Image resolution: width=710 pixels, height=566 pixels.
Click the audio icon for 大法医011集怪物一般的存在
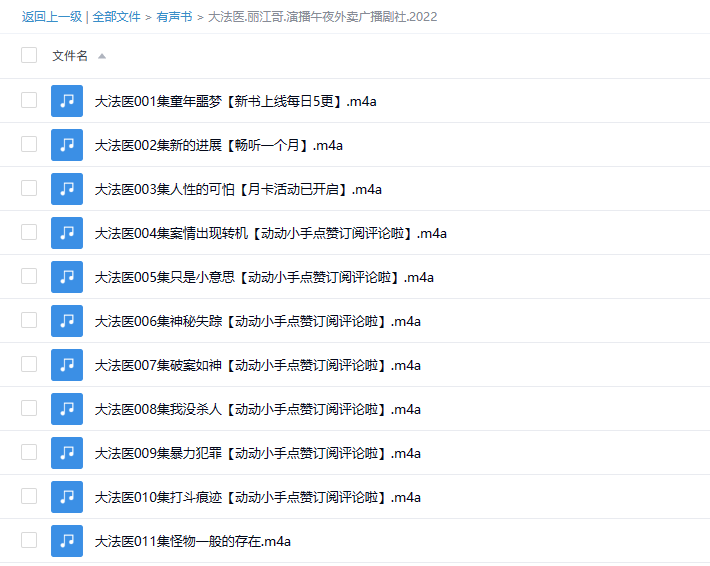click(x=67, y=541)
